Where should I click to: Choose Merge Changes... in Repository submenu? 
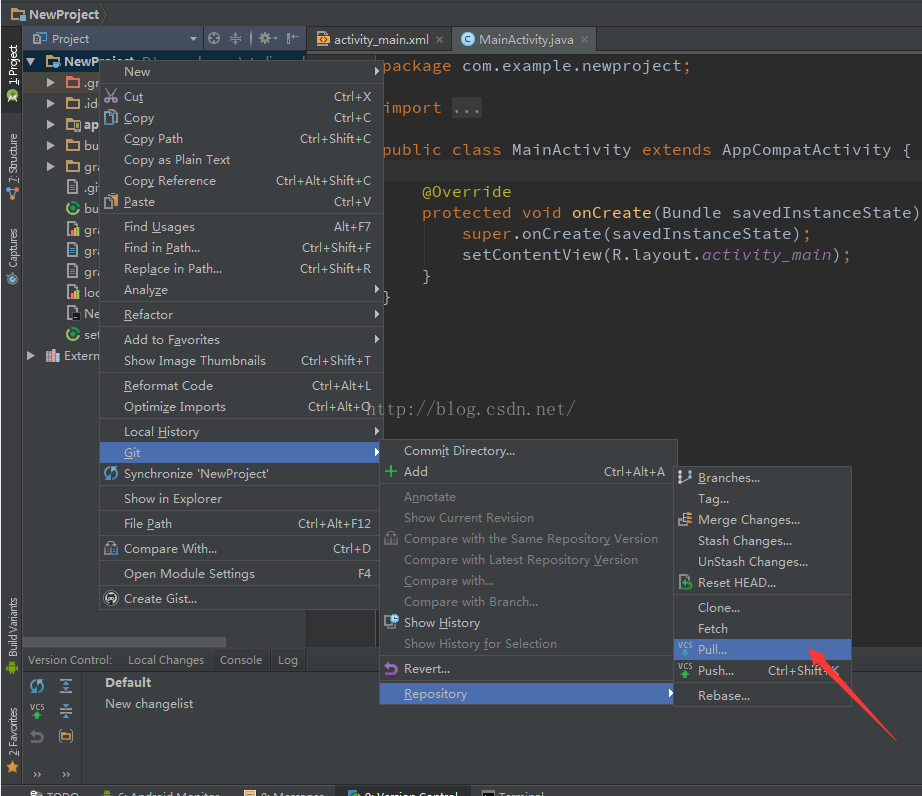coord(763,520)
